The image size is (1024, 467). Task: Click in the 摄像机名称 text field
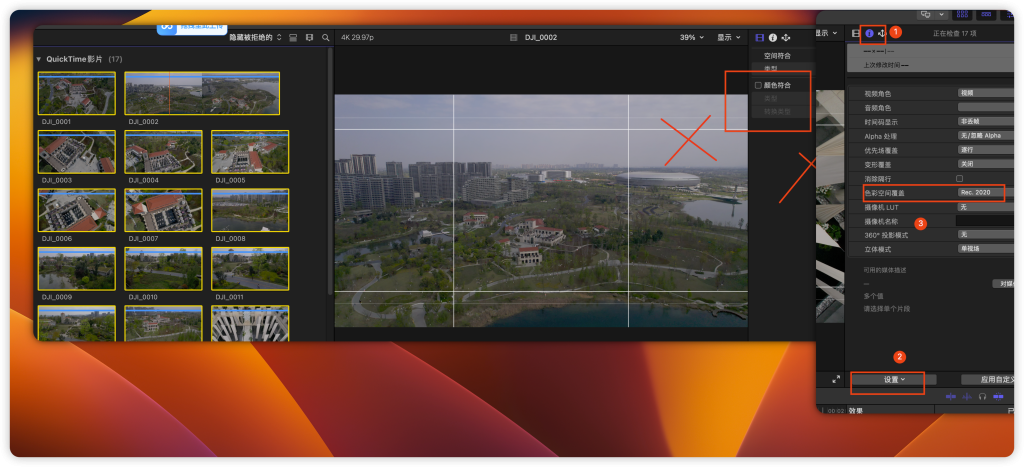985,221
